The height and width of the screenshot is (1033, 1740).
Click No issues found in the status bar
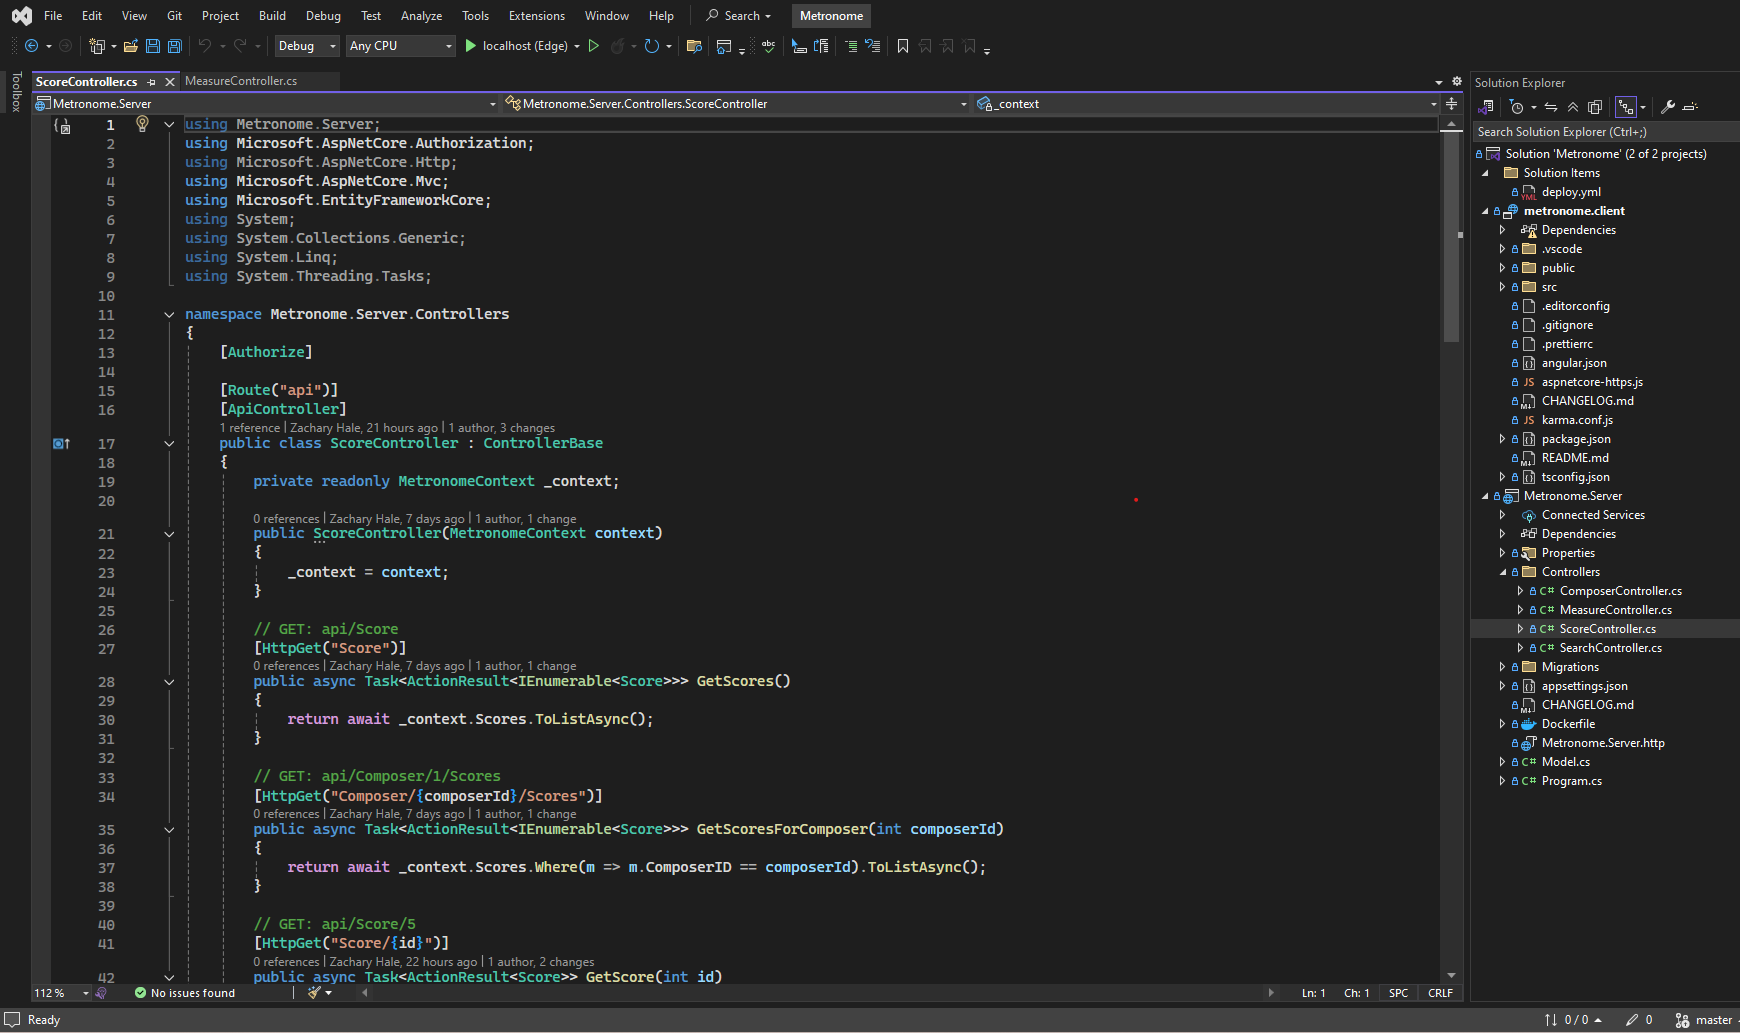(192, 992)
